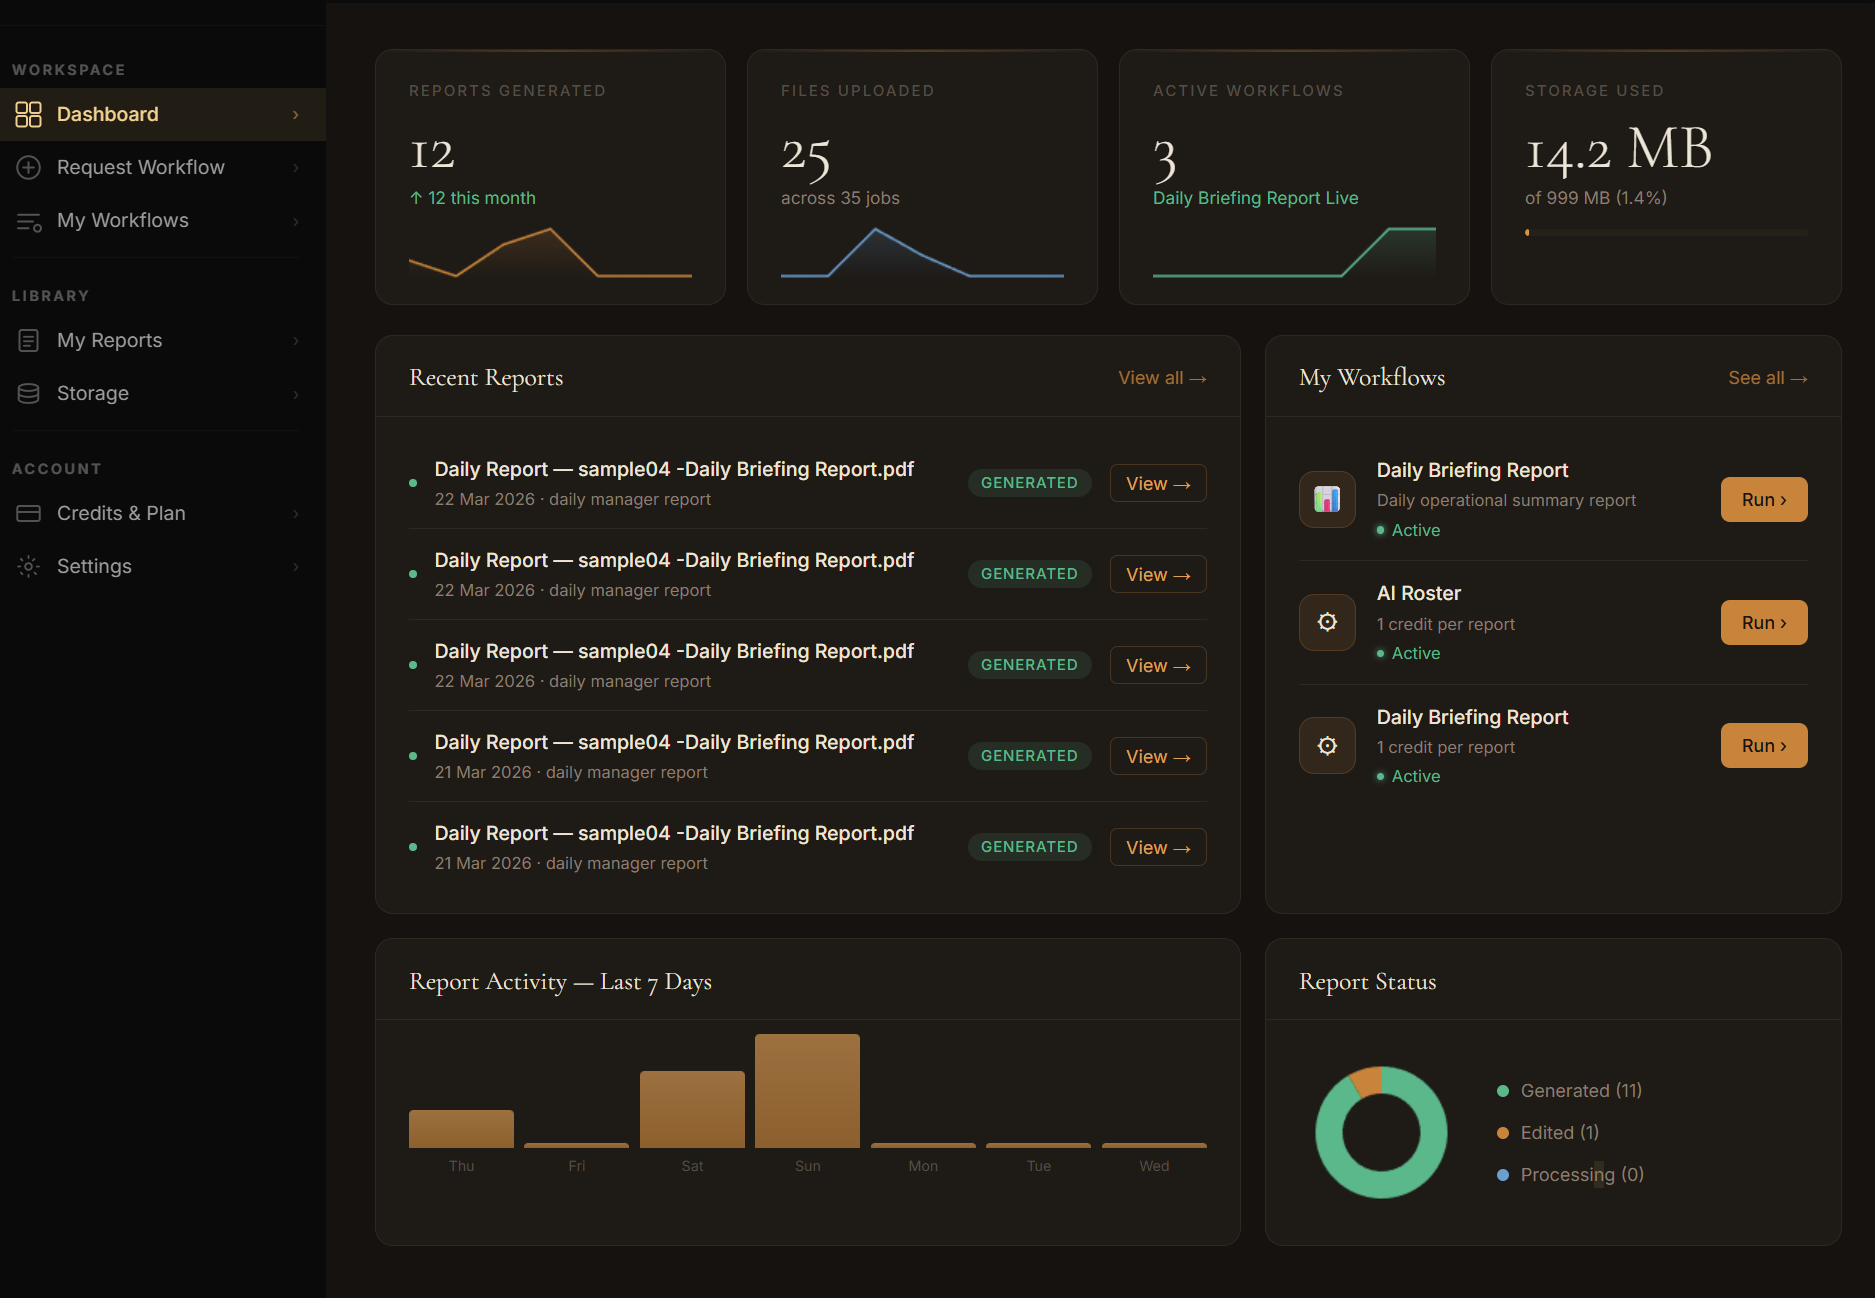Open Settings via the gear icon
The image size is (1875, 1298).
[29, 566]
